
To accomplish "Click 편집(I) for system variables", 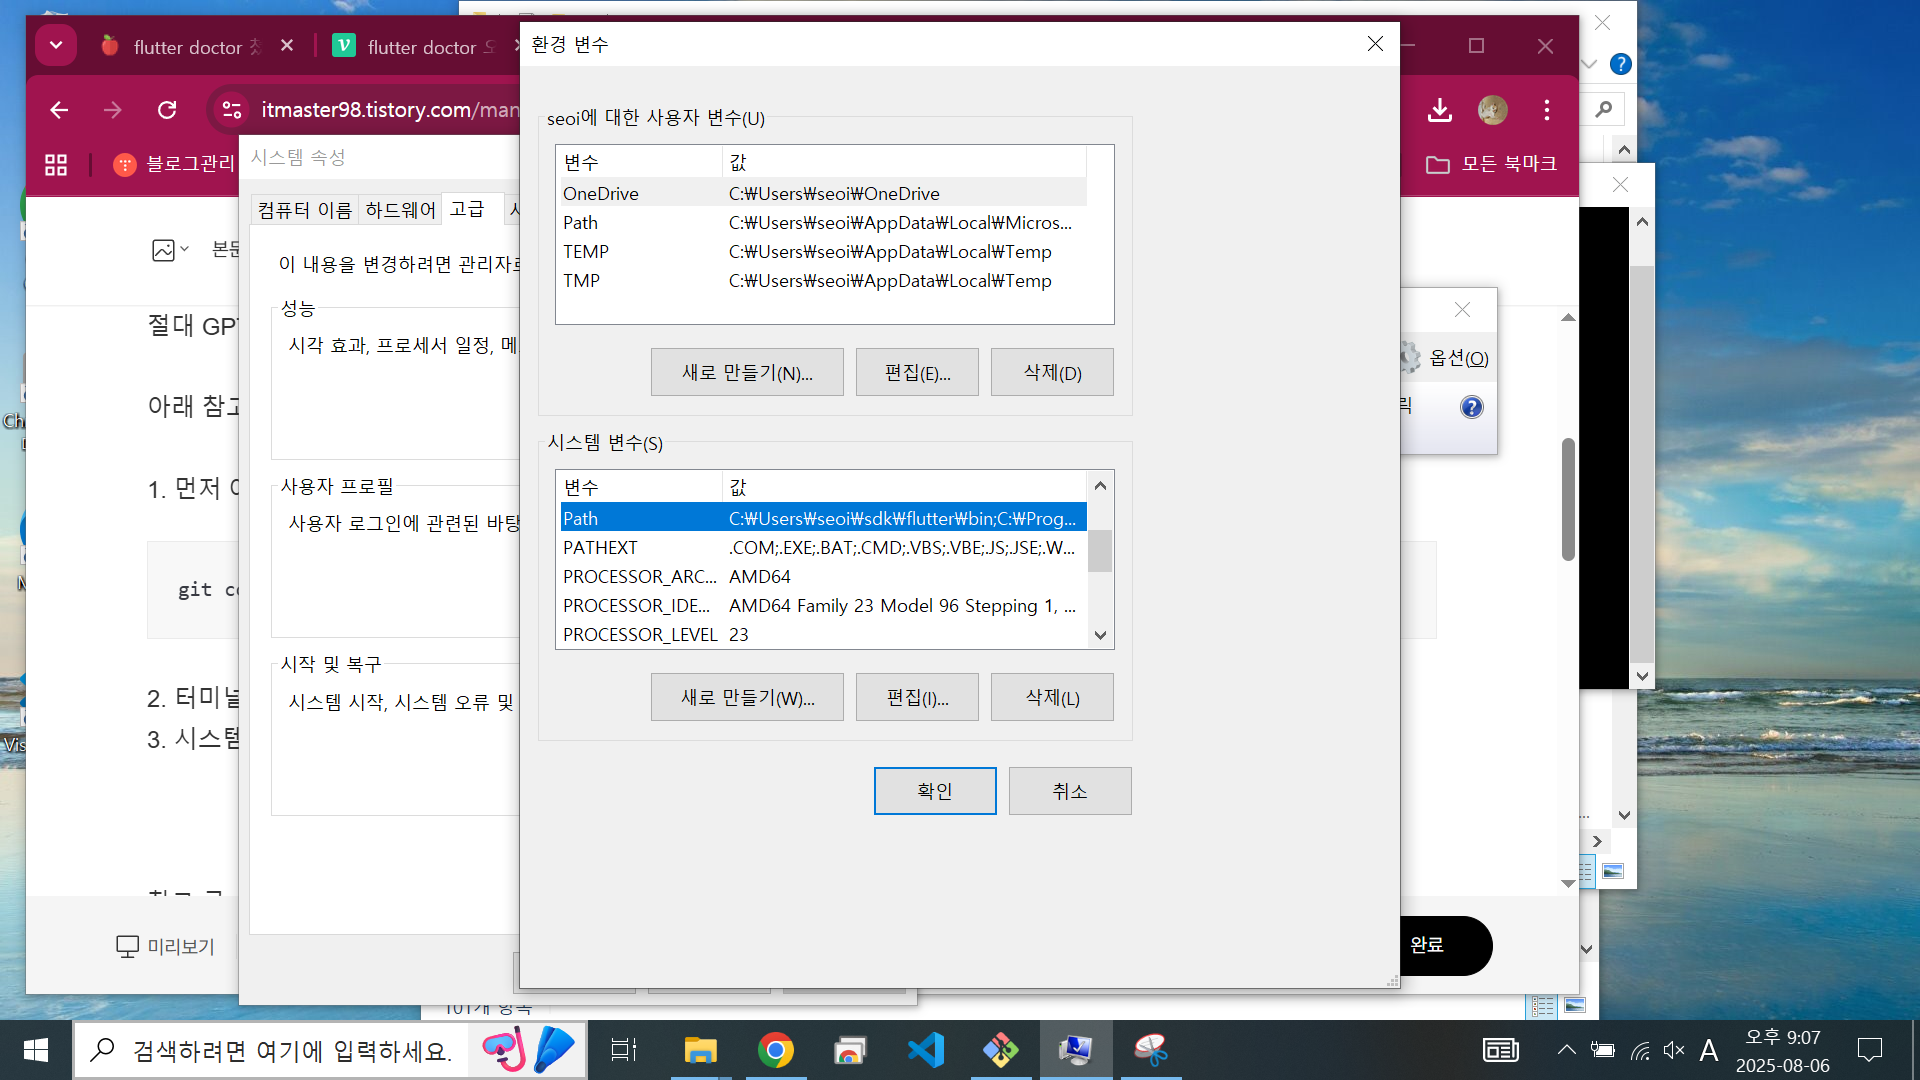I will point(917,698).
